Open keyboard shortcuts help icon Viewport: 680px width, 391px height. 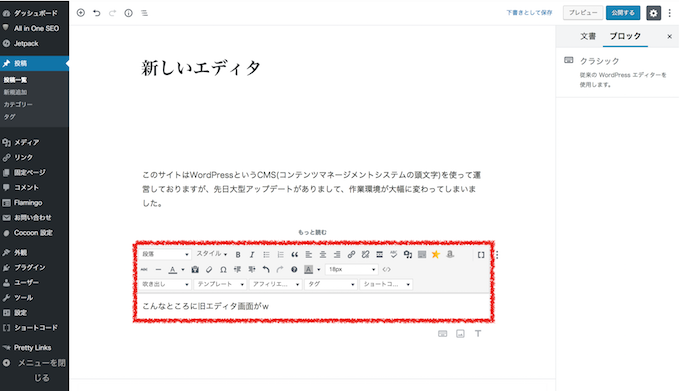[294, 270]
